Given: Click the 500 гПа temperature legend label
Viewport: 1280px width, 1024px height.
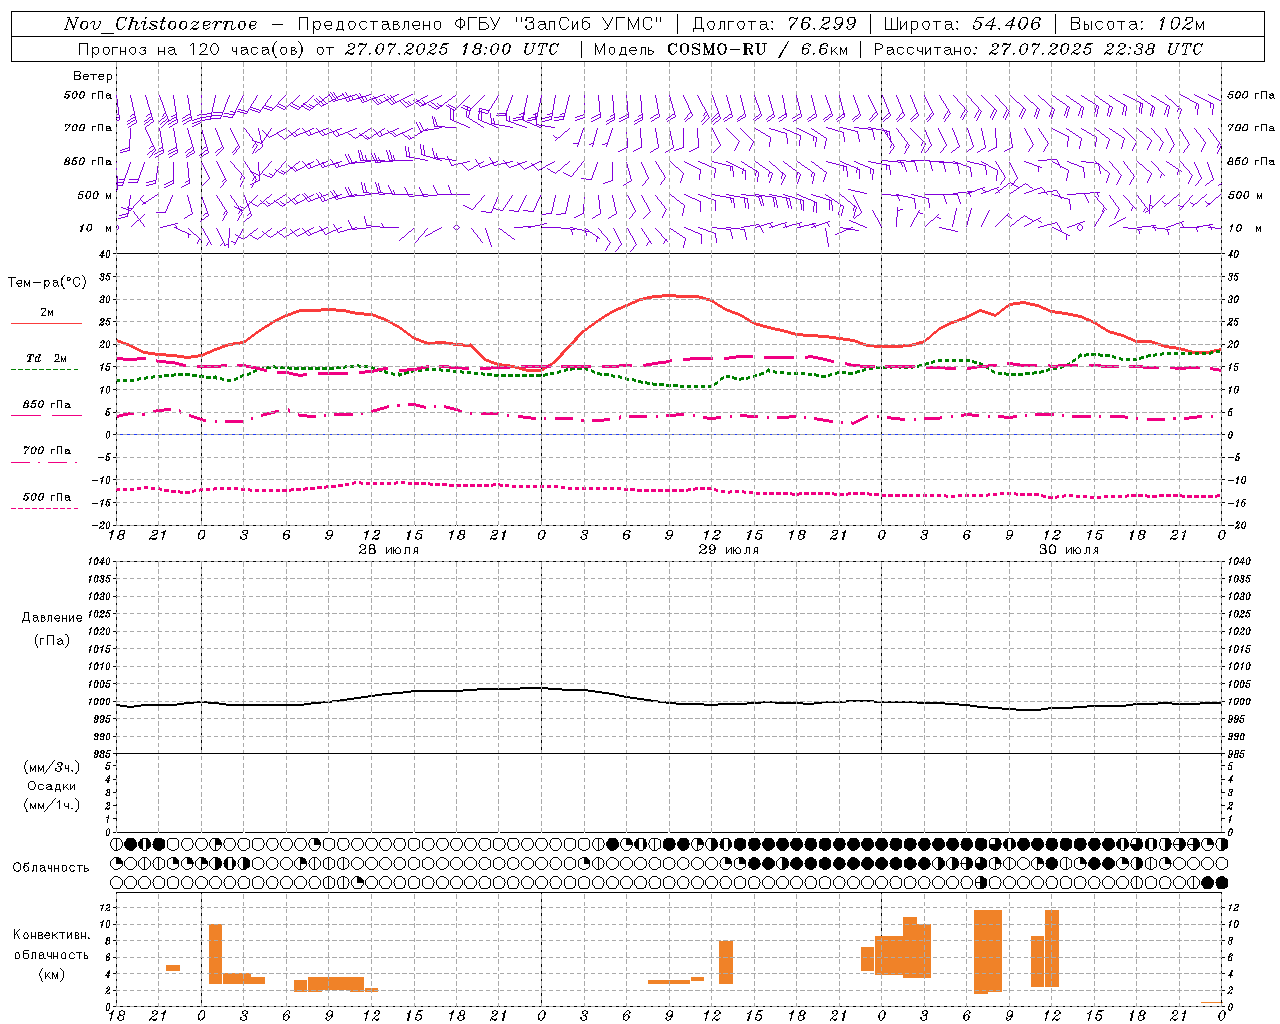Looking at the screenshot, I should 46,497.
